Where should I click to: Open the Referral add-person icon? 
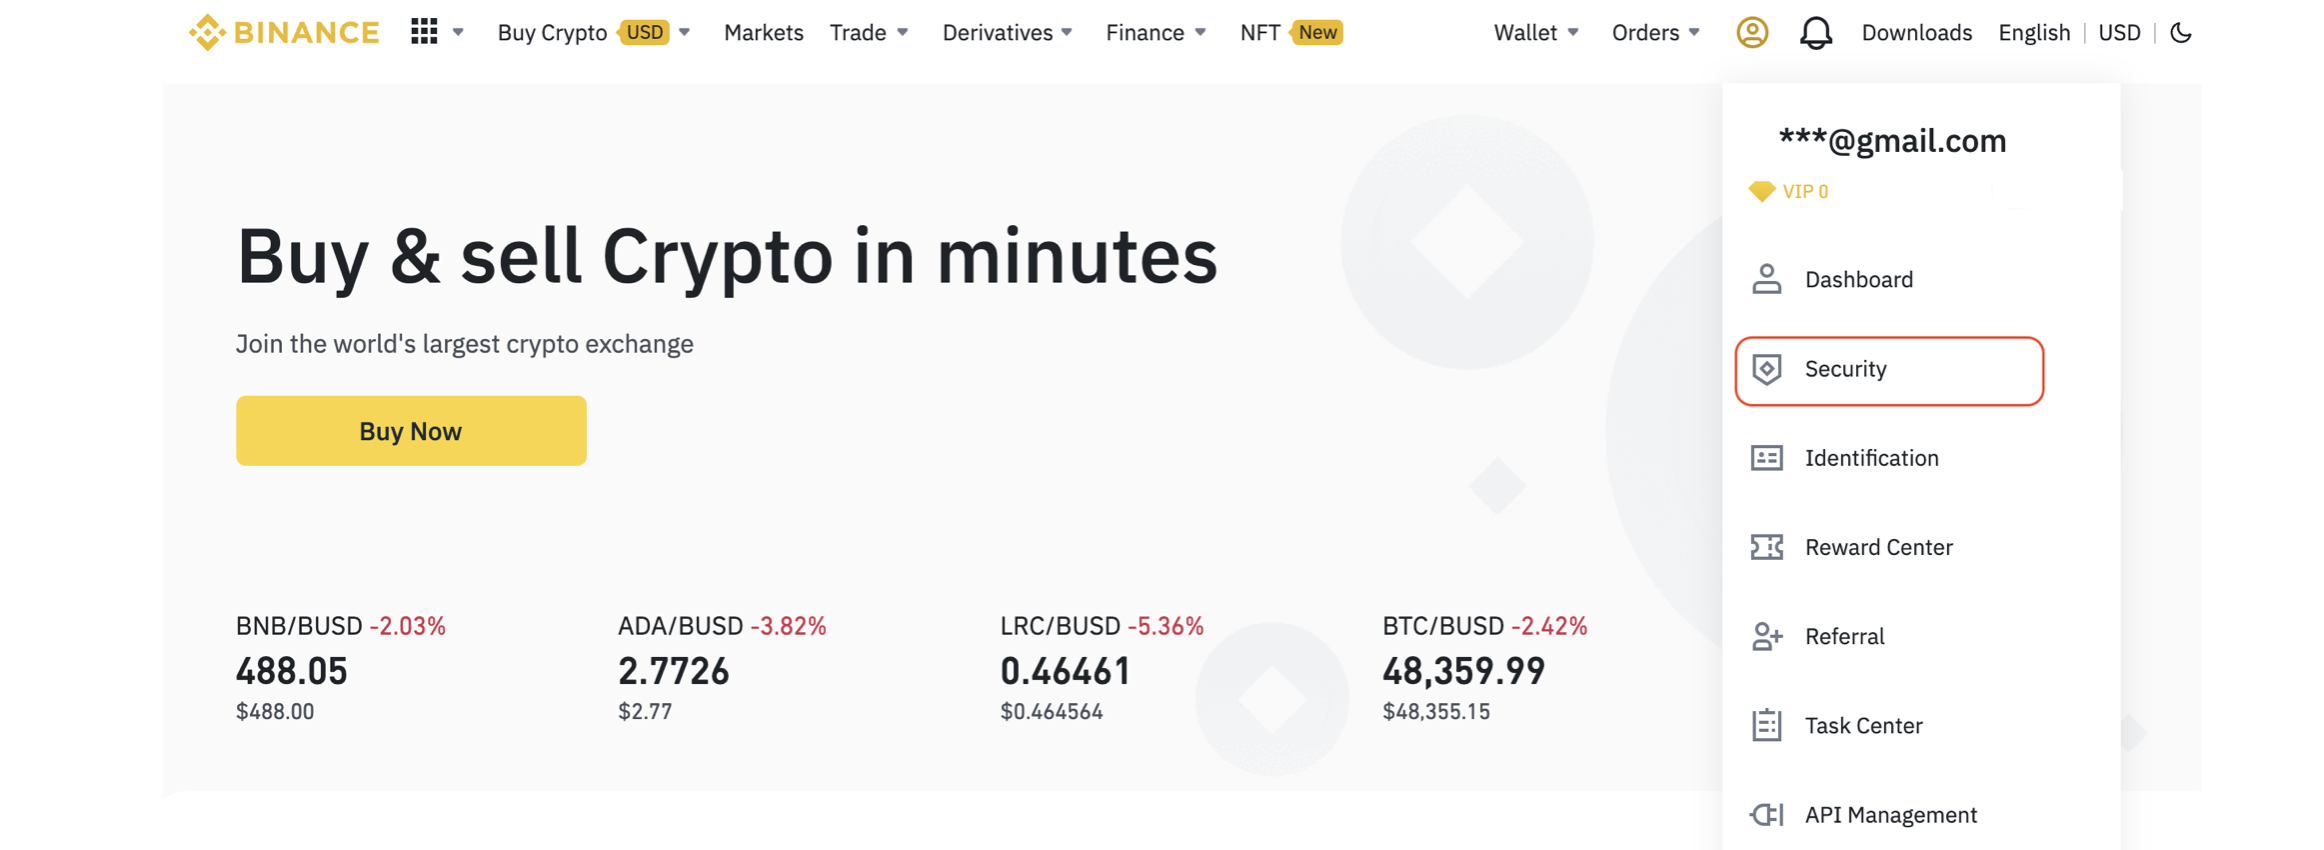[1768, 636]
